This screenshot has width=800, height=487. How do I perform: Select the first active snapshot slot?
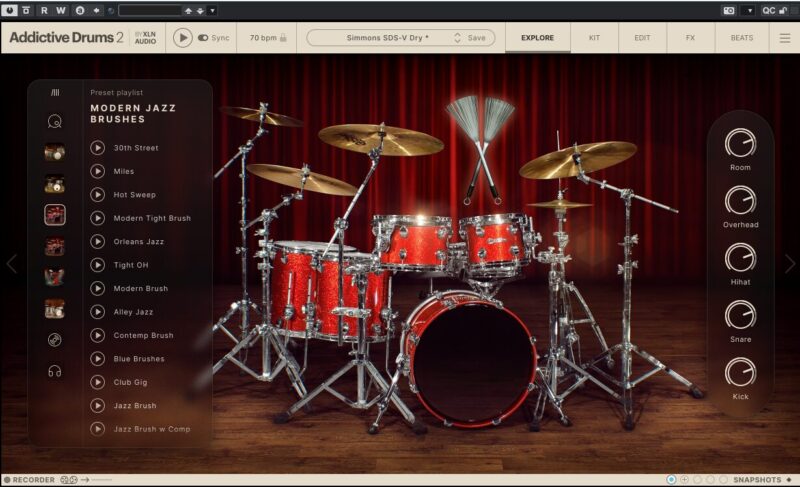coord(671,480)
